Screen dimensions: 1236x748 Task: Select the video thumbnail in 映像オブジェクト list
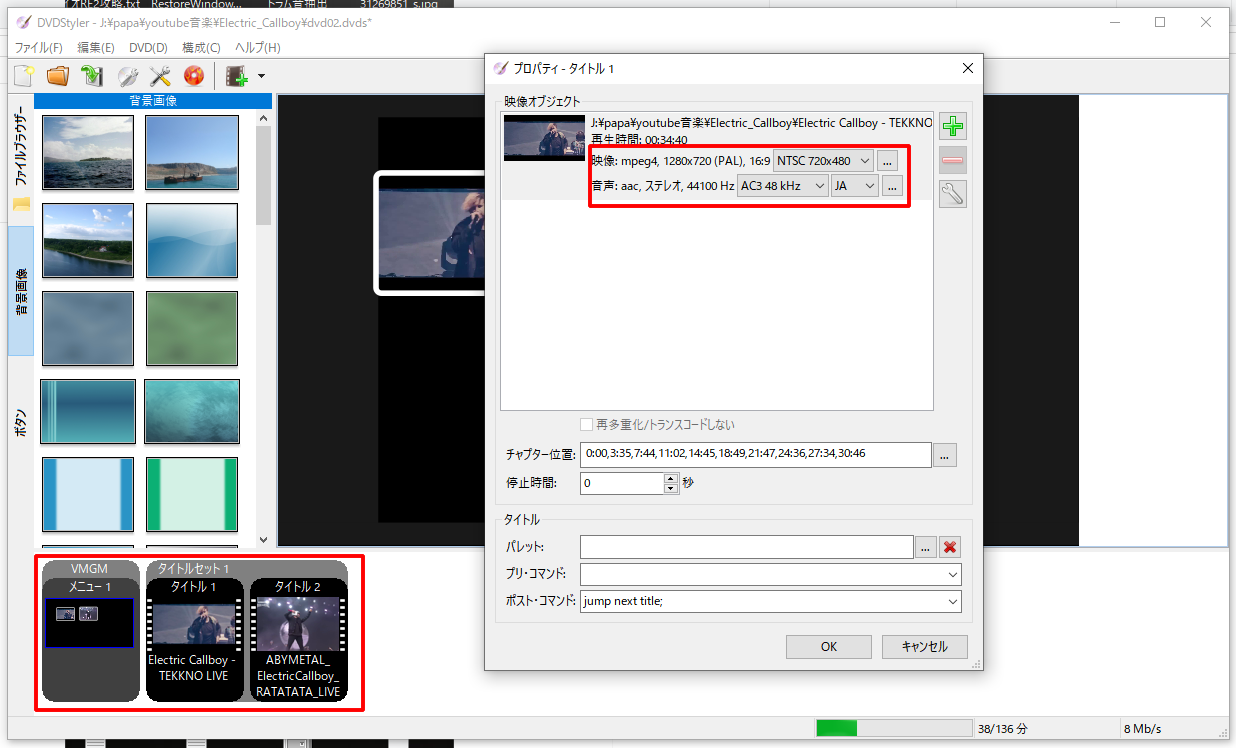coord(544,138)
